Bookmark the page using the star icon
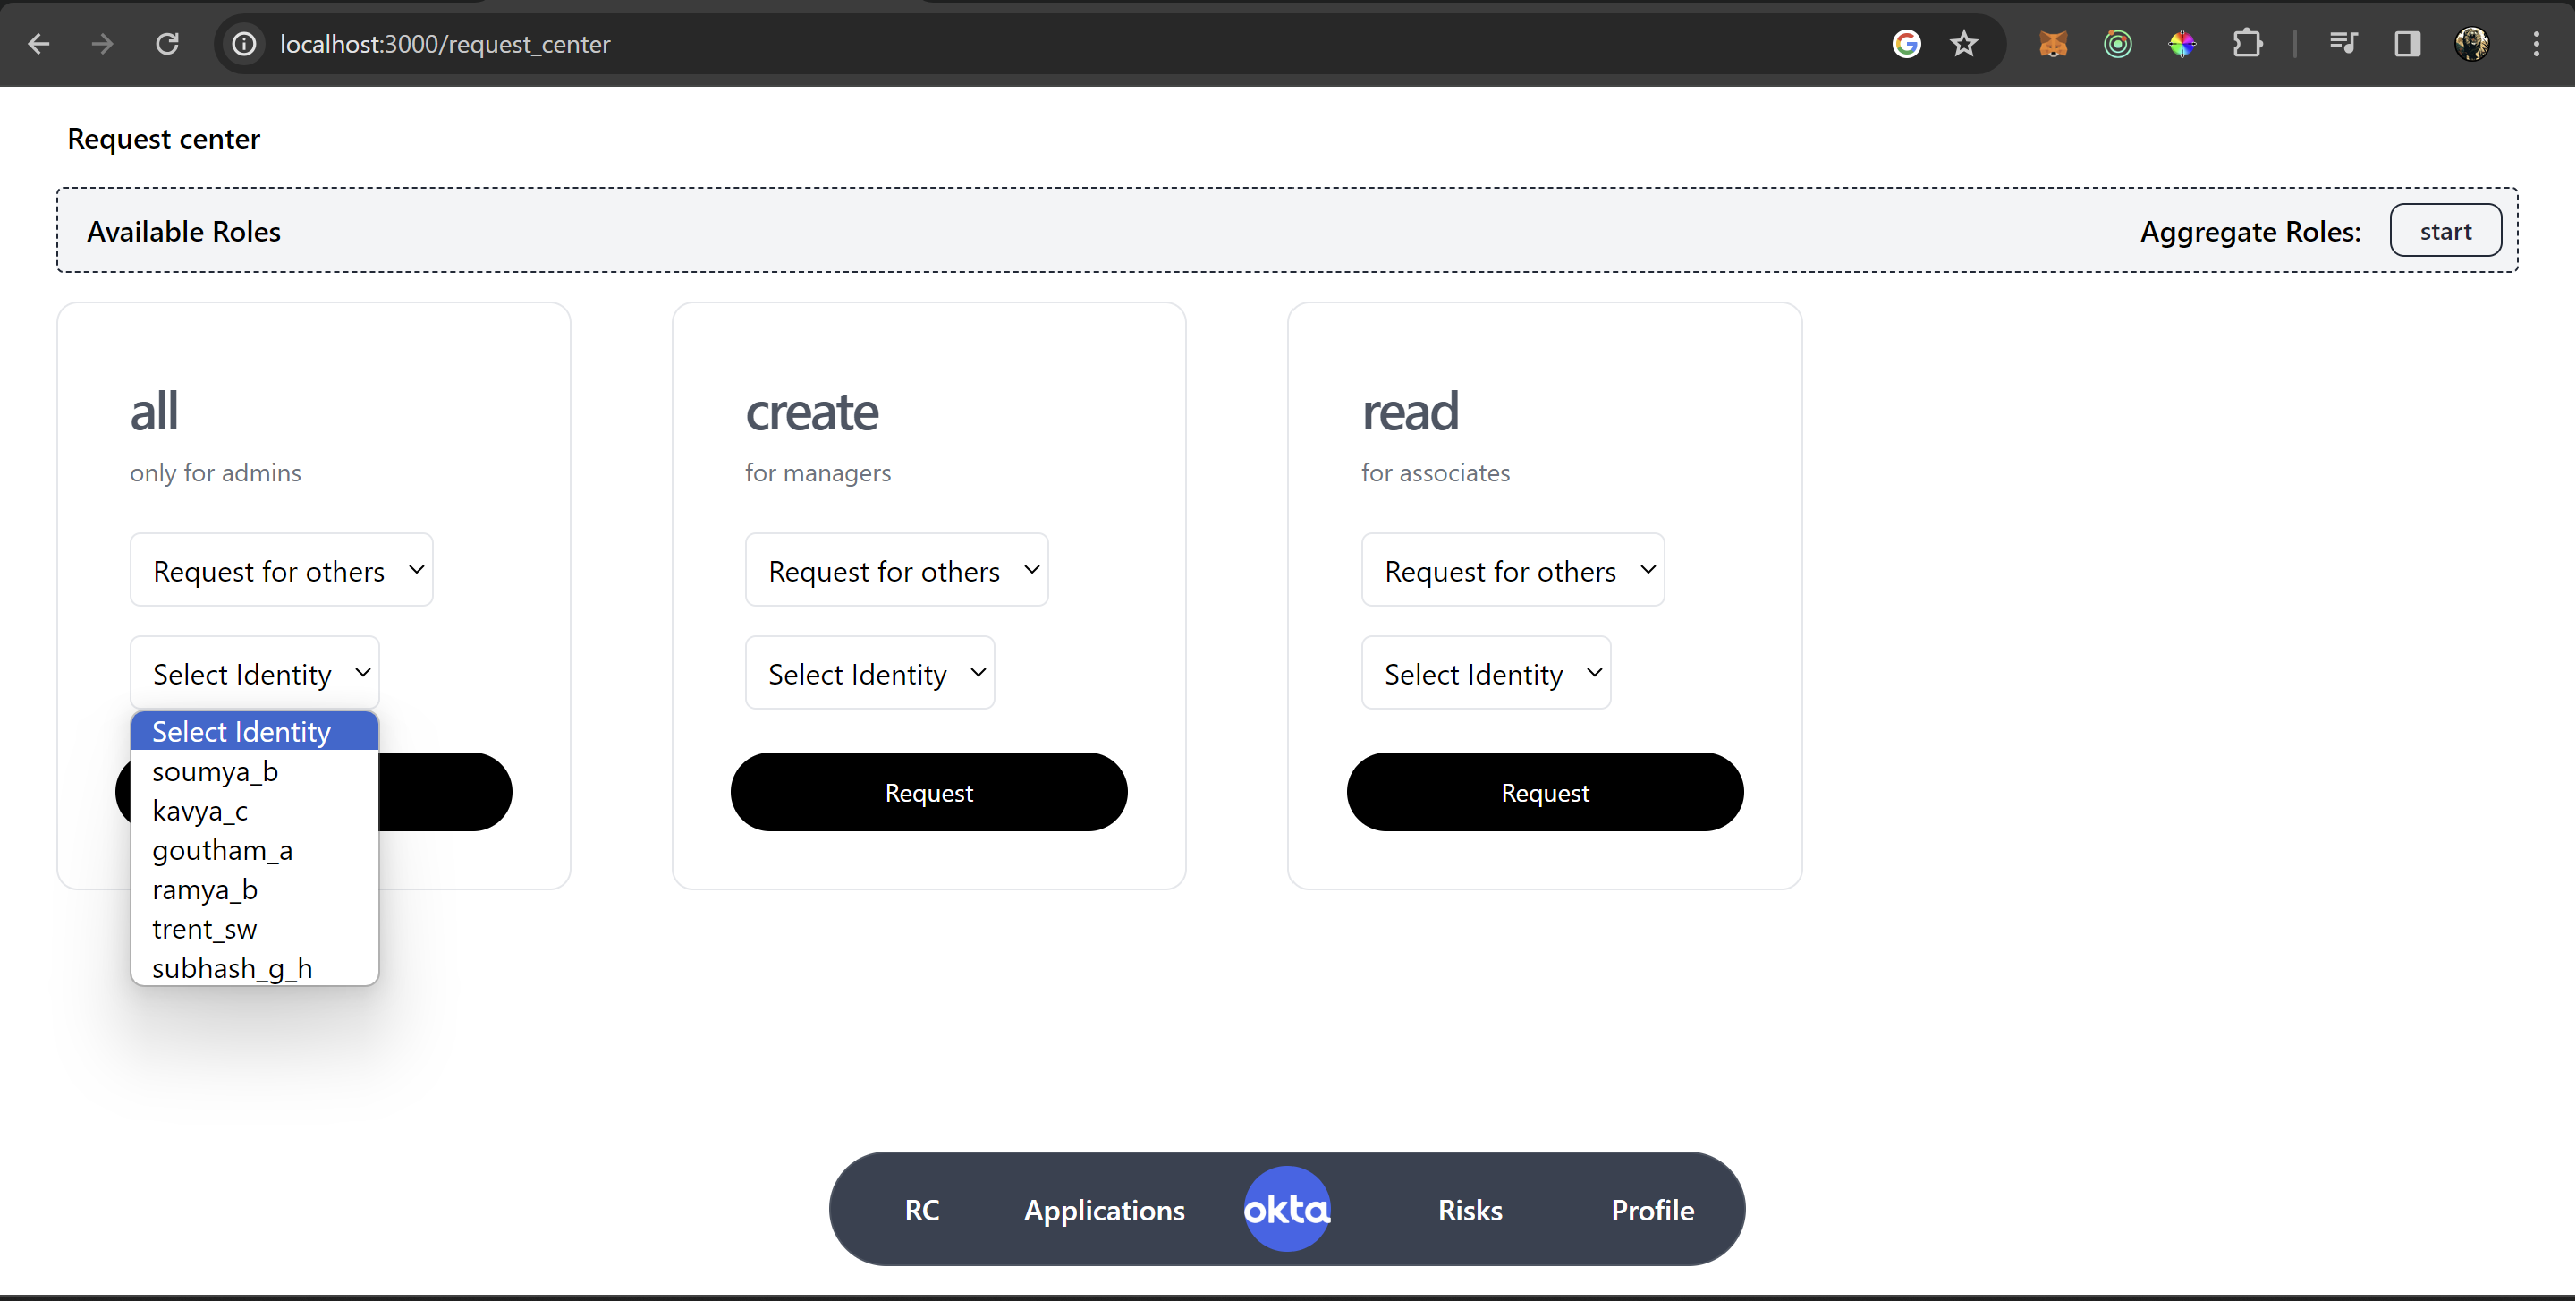Image resolution: width=2576 pixels, height=1301 pixels. (1963, 43)
